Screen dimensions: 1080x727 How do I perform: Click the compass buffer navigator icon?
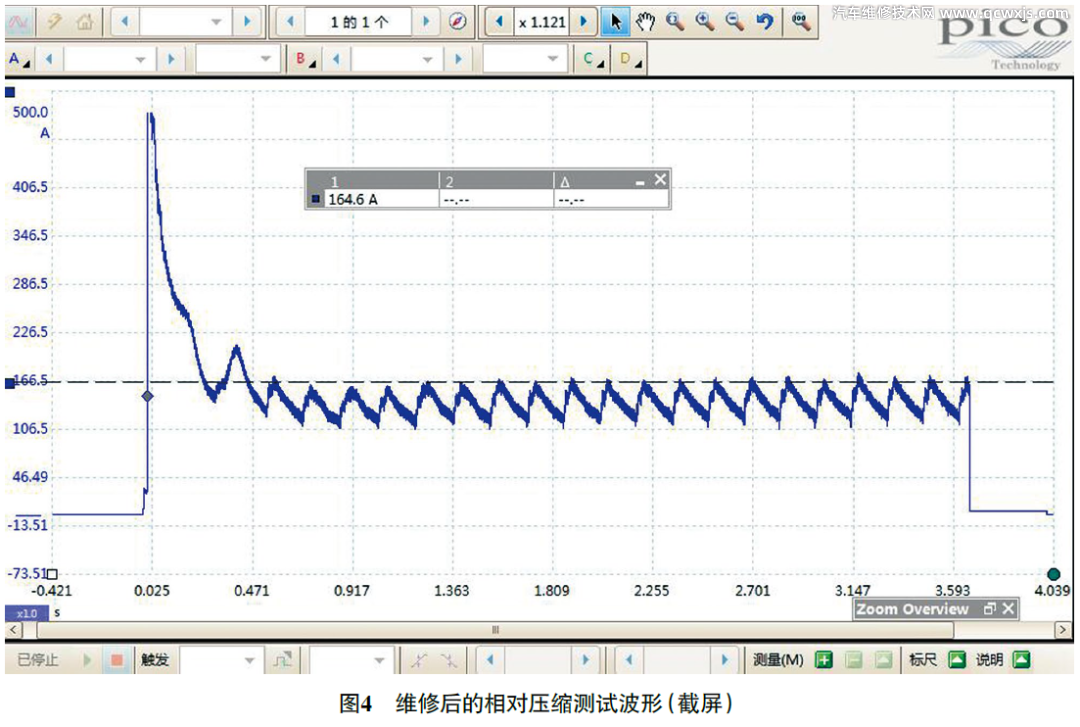coord(457,22)
